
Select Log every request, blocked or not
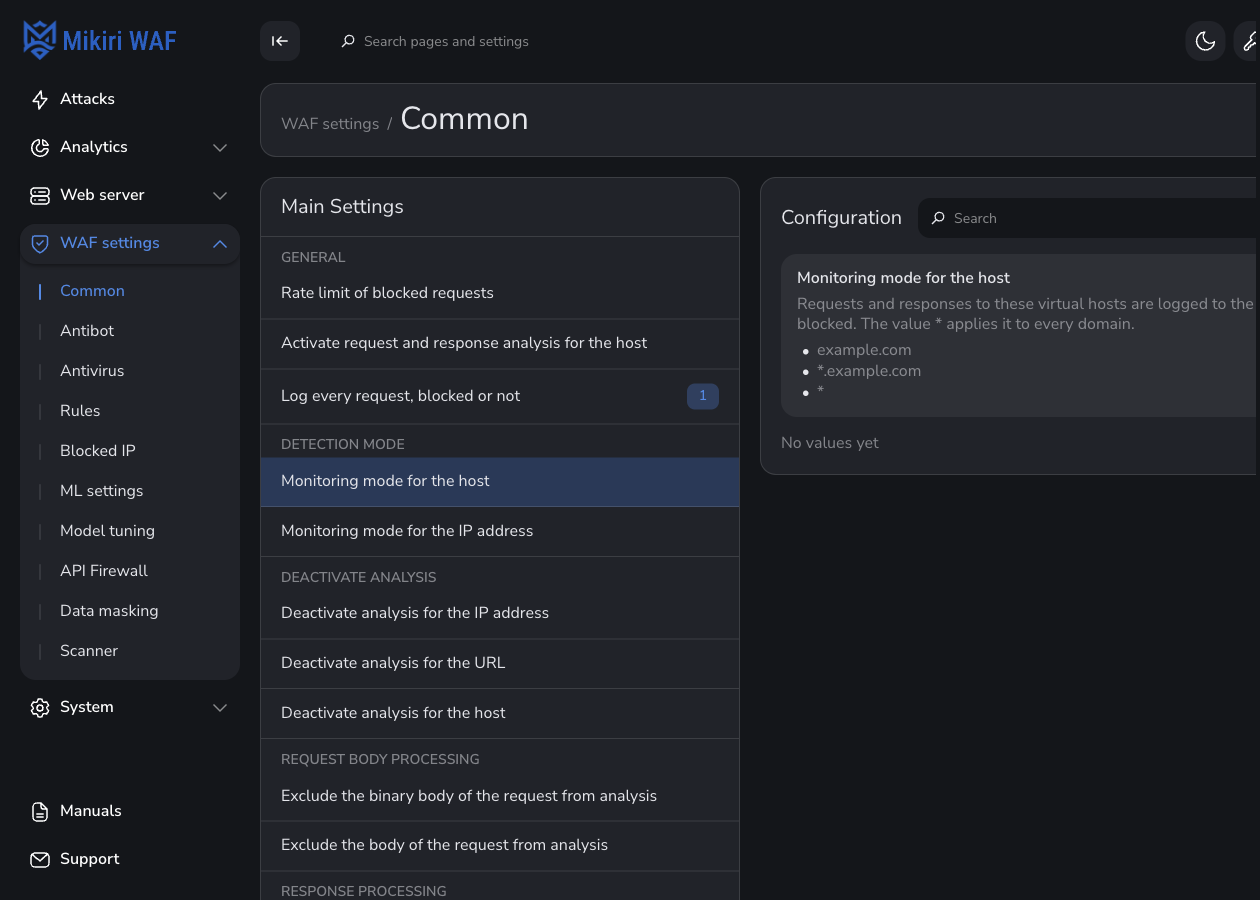[500, 396]
